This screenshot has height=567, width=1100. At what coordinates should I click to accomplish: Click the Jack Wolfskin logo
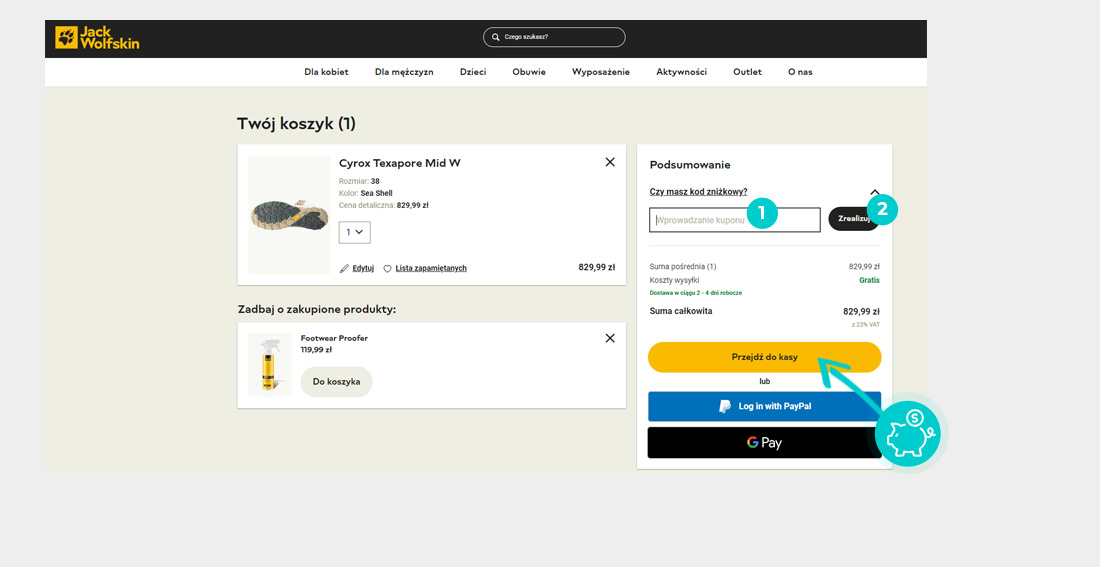click(98, 38)
